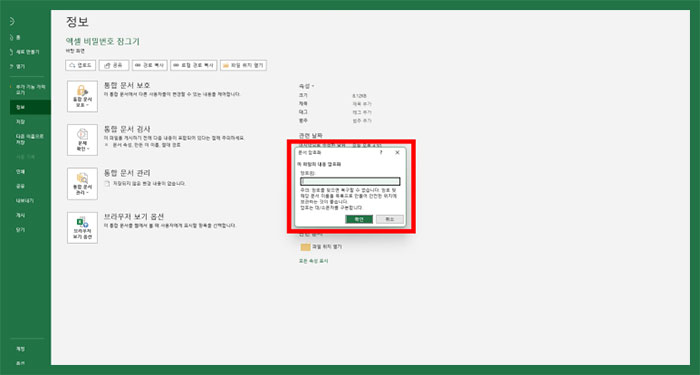Click the 통합 문서 관리 heading text
The width and height of the screenshot is (700, 375).
(127, 173)
